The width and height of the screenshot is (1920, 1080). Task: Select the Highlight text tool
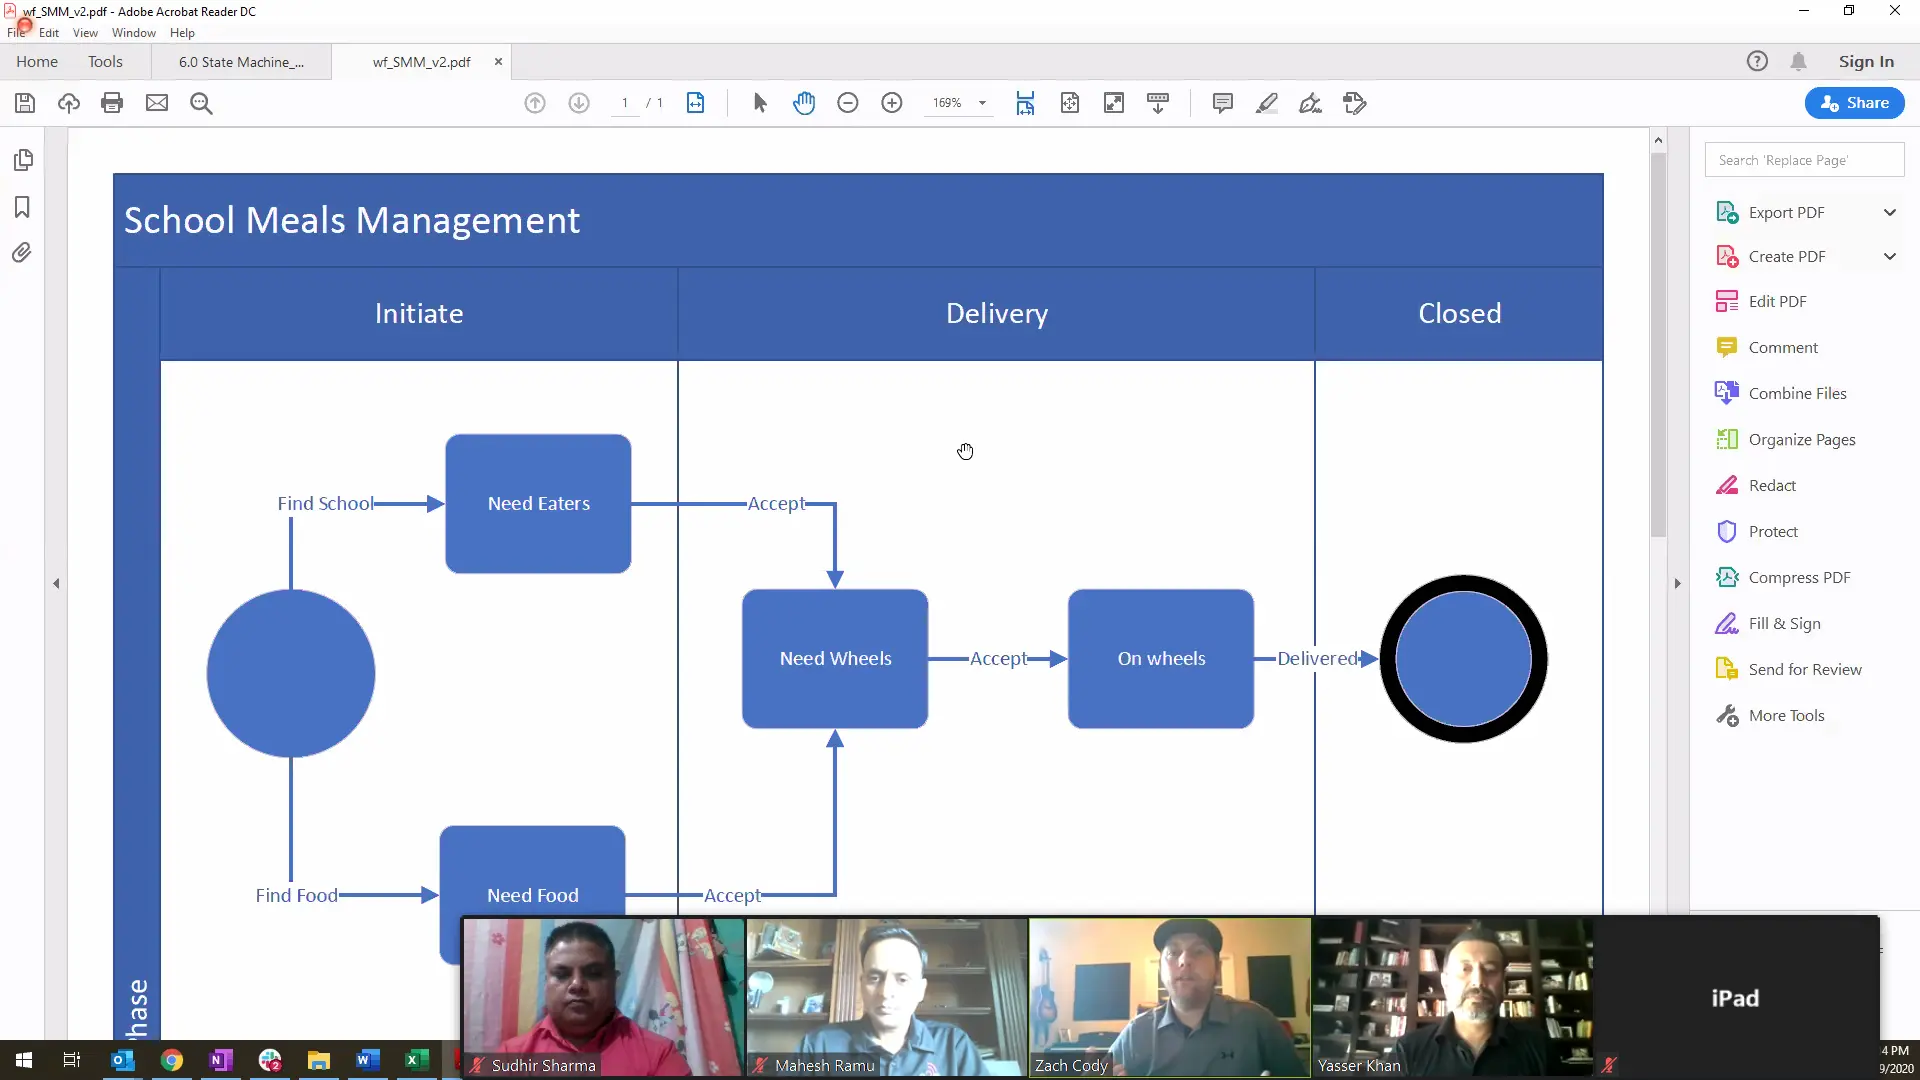[x=1267, y=103]
